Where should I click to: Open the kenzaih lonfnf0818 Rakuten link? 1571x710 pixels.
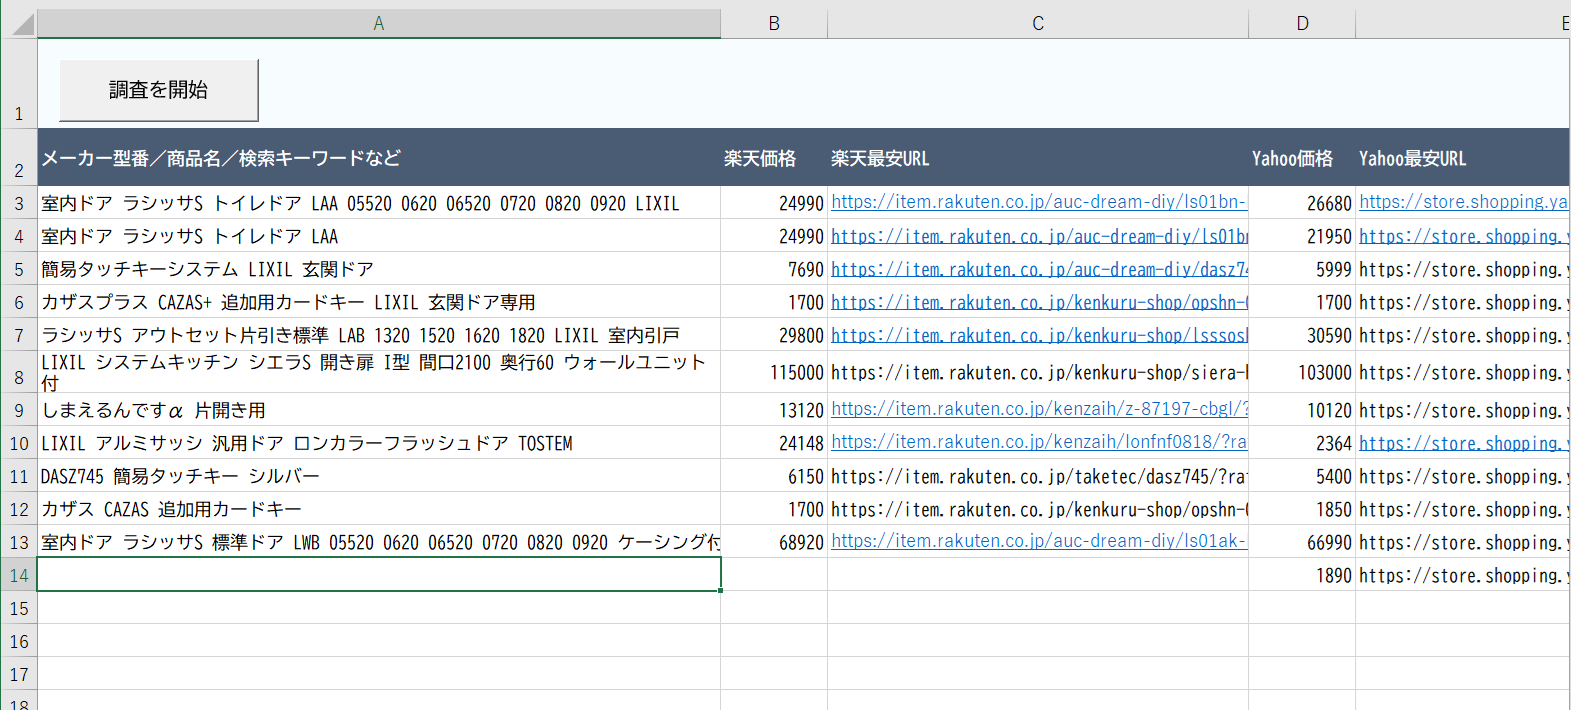coord(1038,442)
